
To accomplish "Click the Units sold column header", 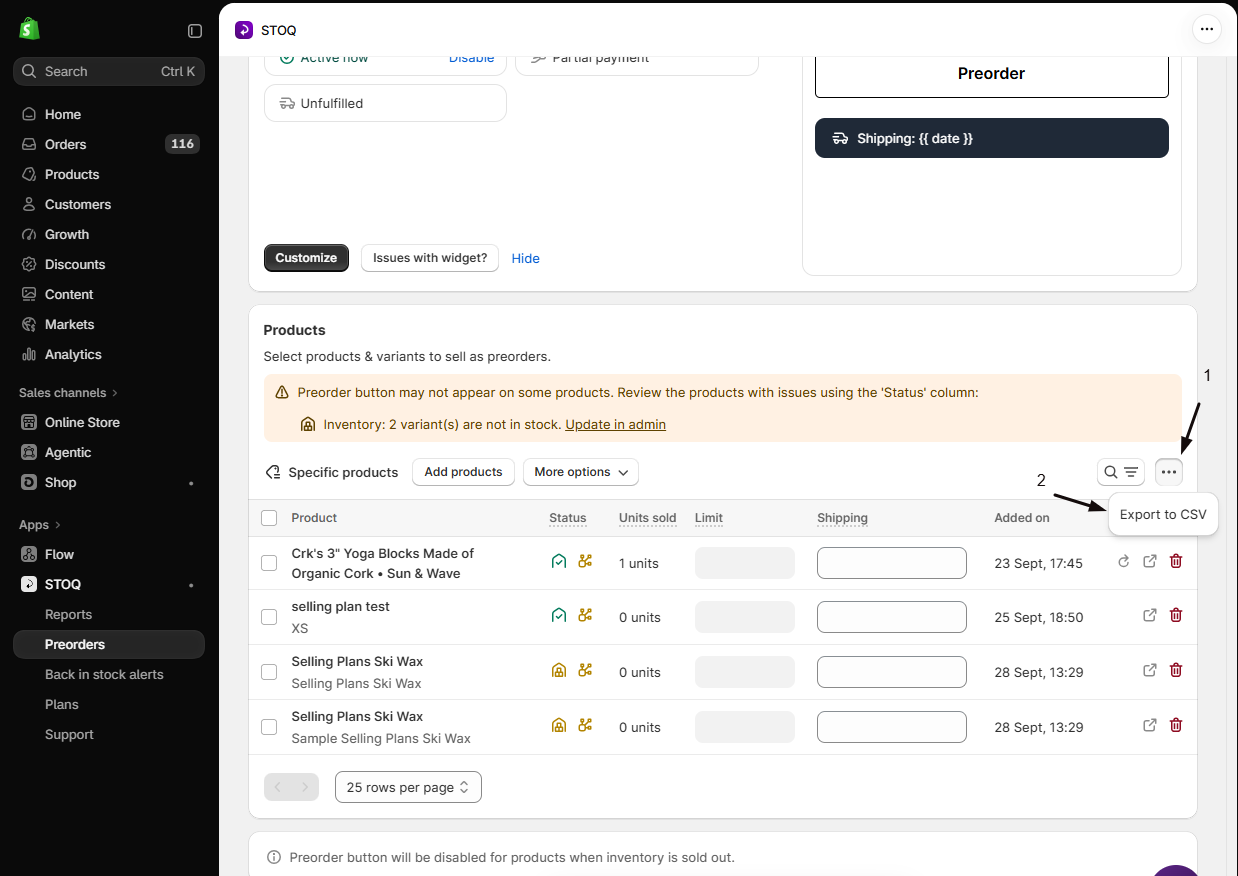I will click(648, 518).
